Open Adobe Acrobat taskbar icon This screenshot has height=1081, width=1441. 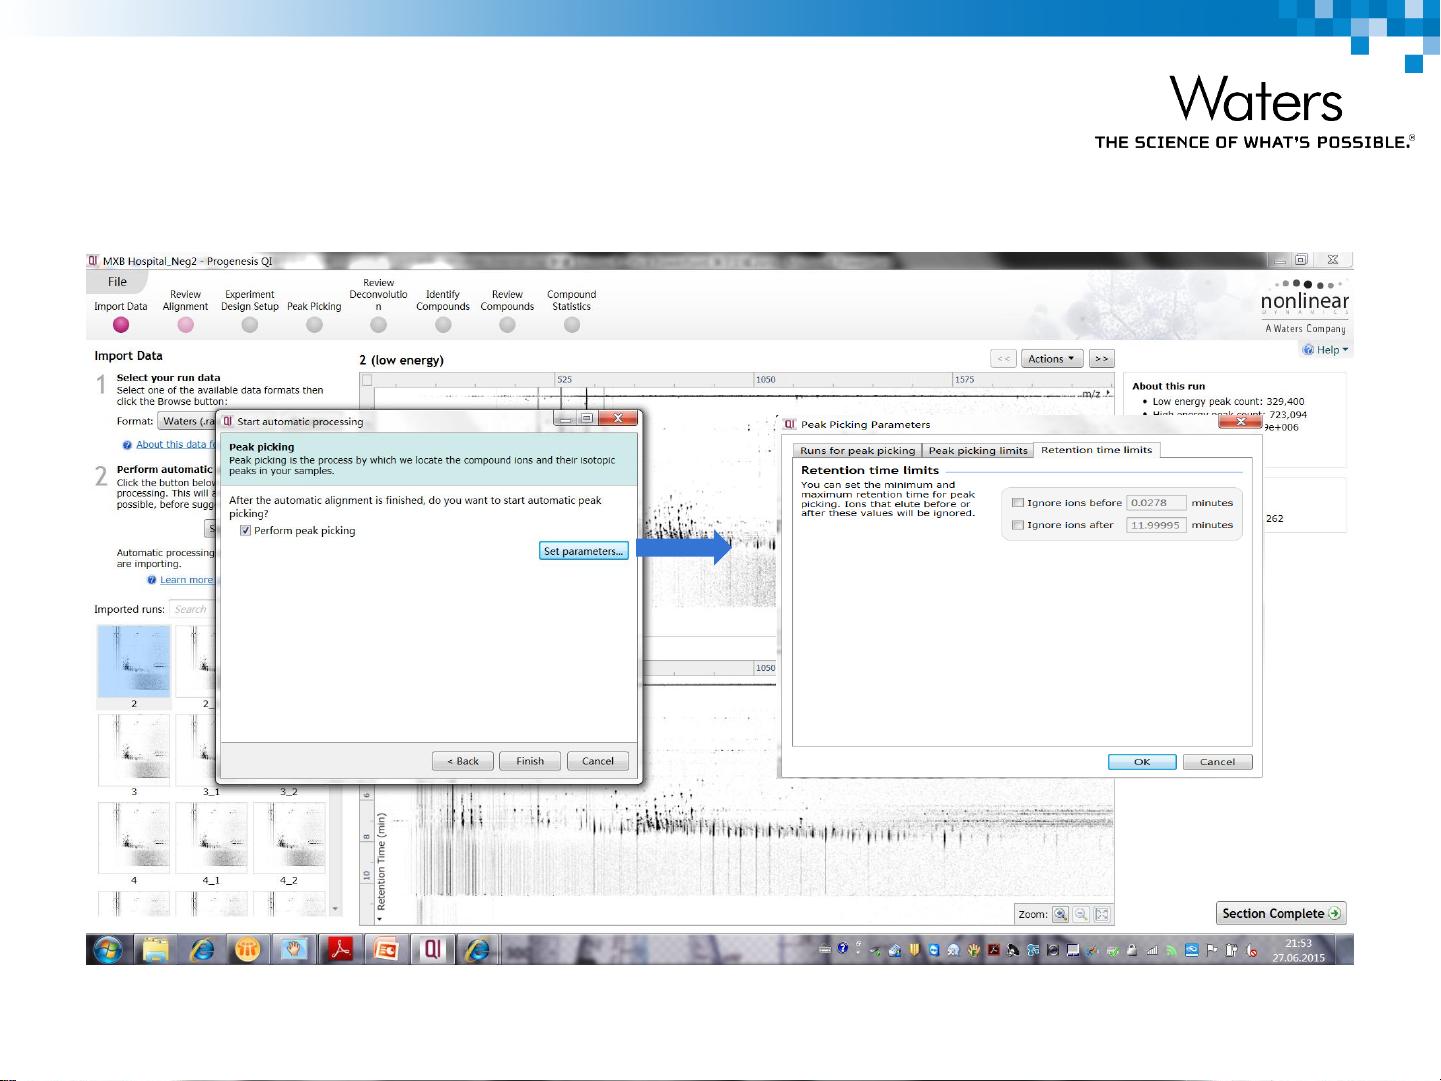[x=340, y=949]
